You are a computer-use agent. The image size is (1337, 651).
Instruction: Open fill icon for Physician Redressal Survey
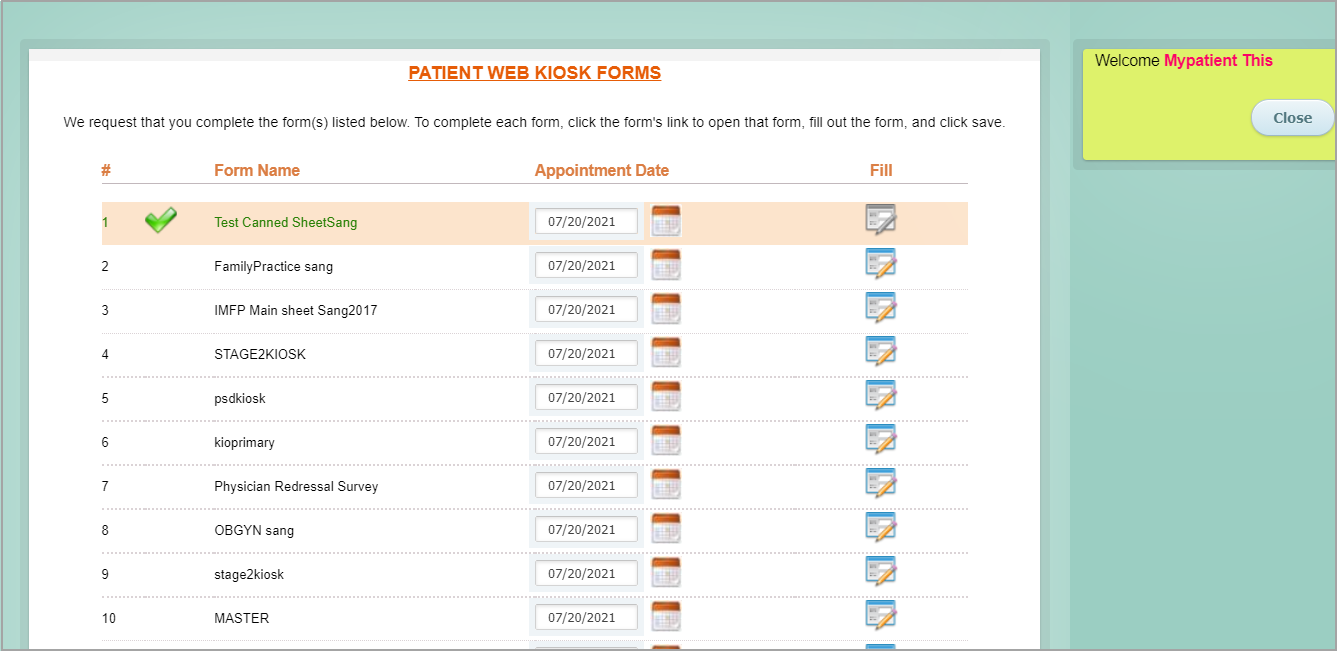click(880, 484)
